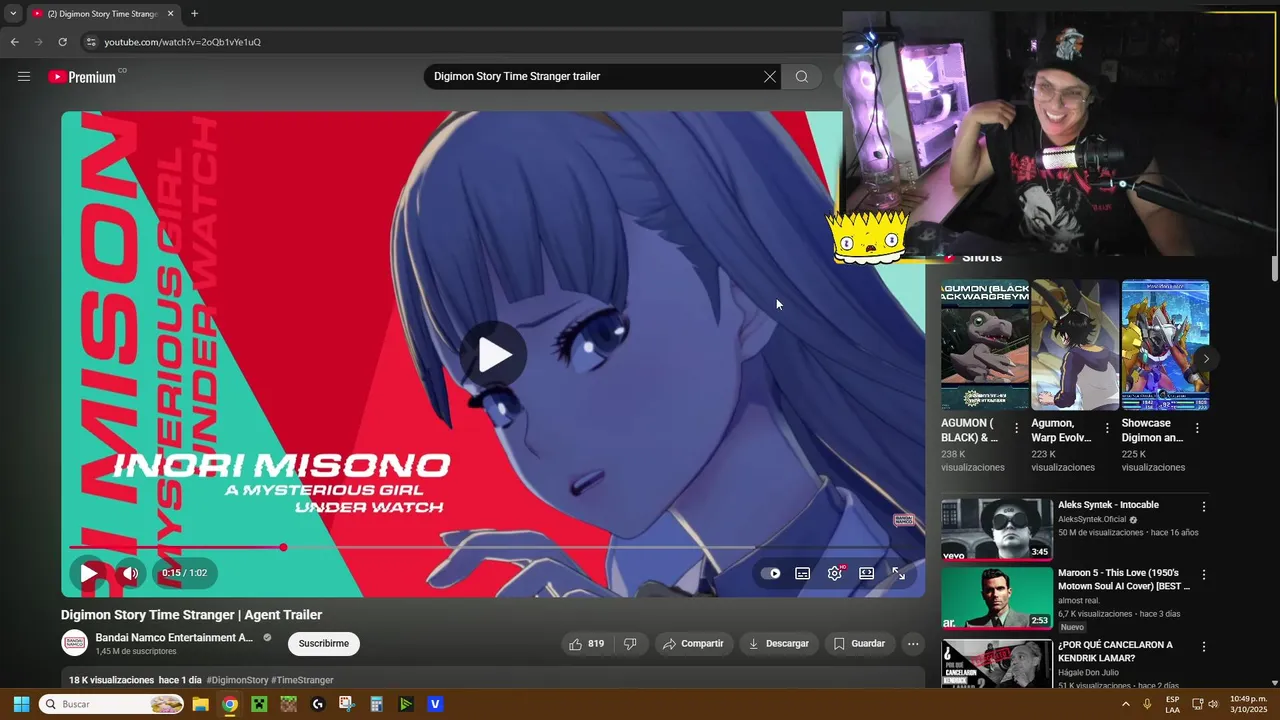
Task: Toggle subtitles in the video player
Action: click(802, 573)
